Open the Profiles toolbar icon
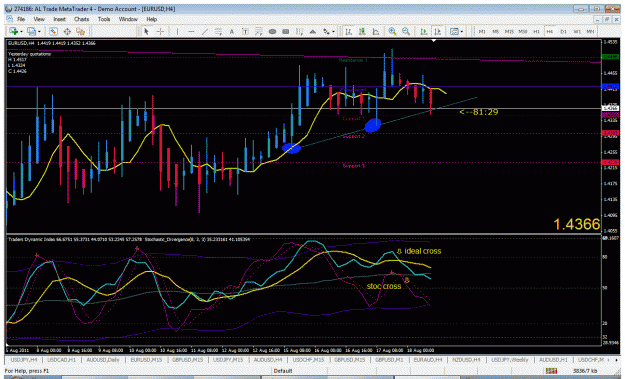 point(31,31)
